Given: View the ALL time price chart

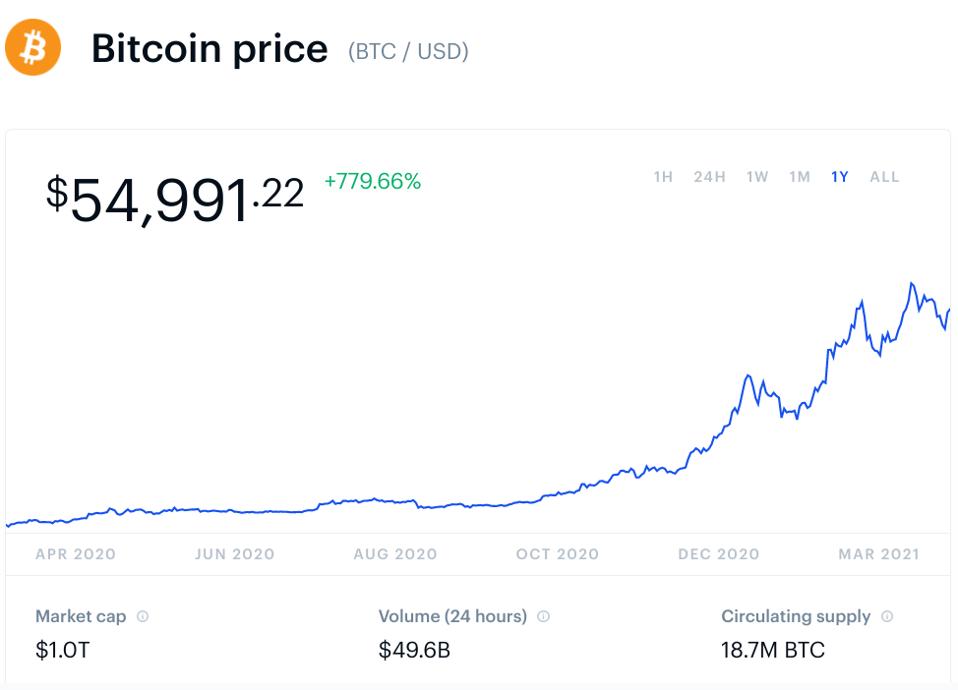Looking at the screenshot, I should 884,174.
